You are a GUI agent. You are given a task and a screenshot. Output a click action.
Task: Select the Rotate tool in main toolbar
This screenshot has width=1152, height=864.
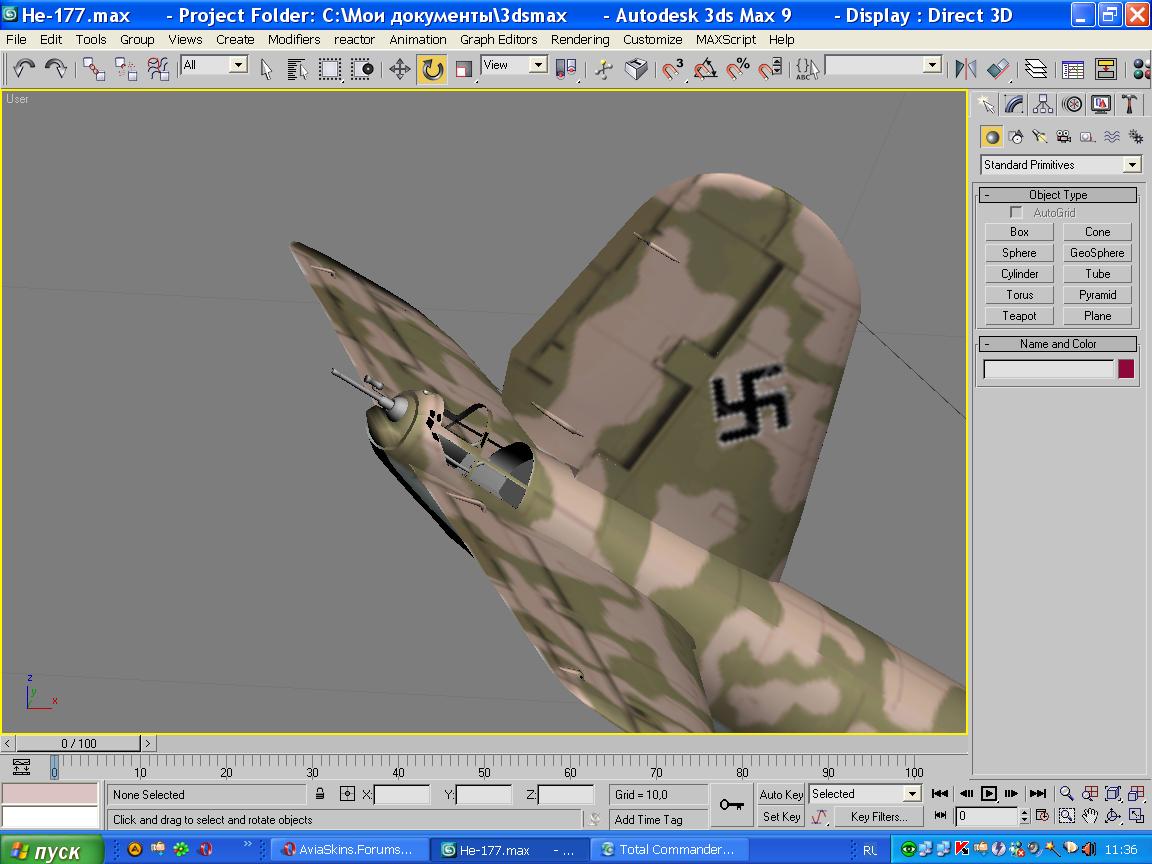[432, 69]
